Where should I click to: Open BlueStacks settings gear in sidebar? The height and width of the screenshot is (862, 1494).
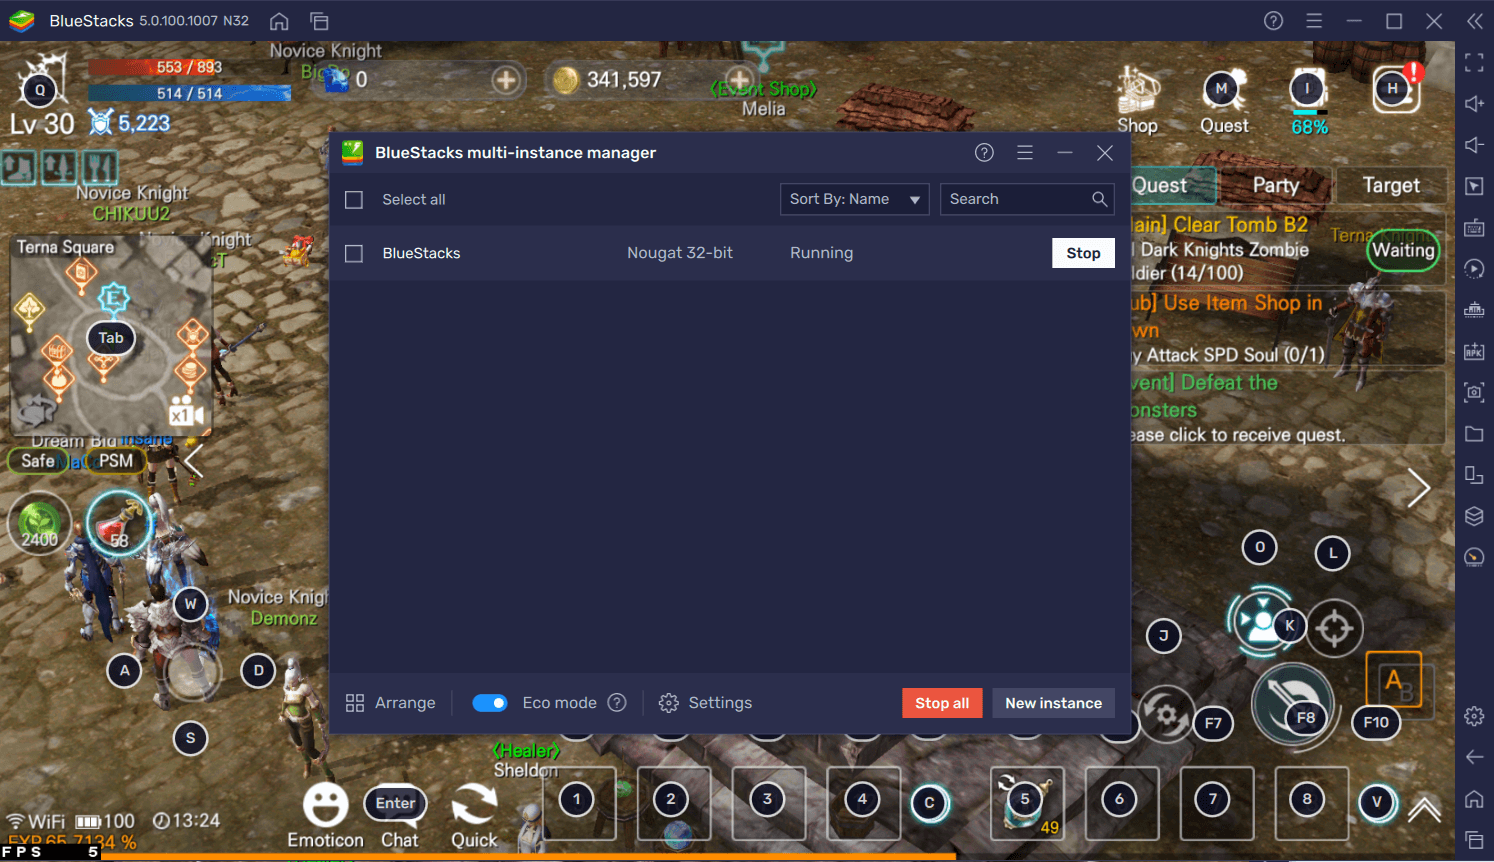(1474, 716)
